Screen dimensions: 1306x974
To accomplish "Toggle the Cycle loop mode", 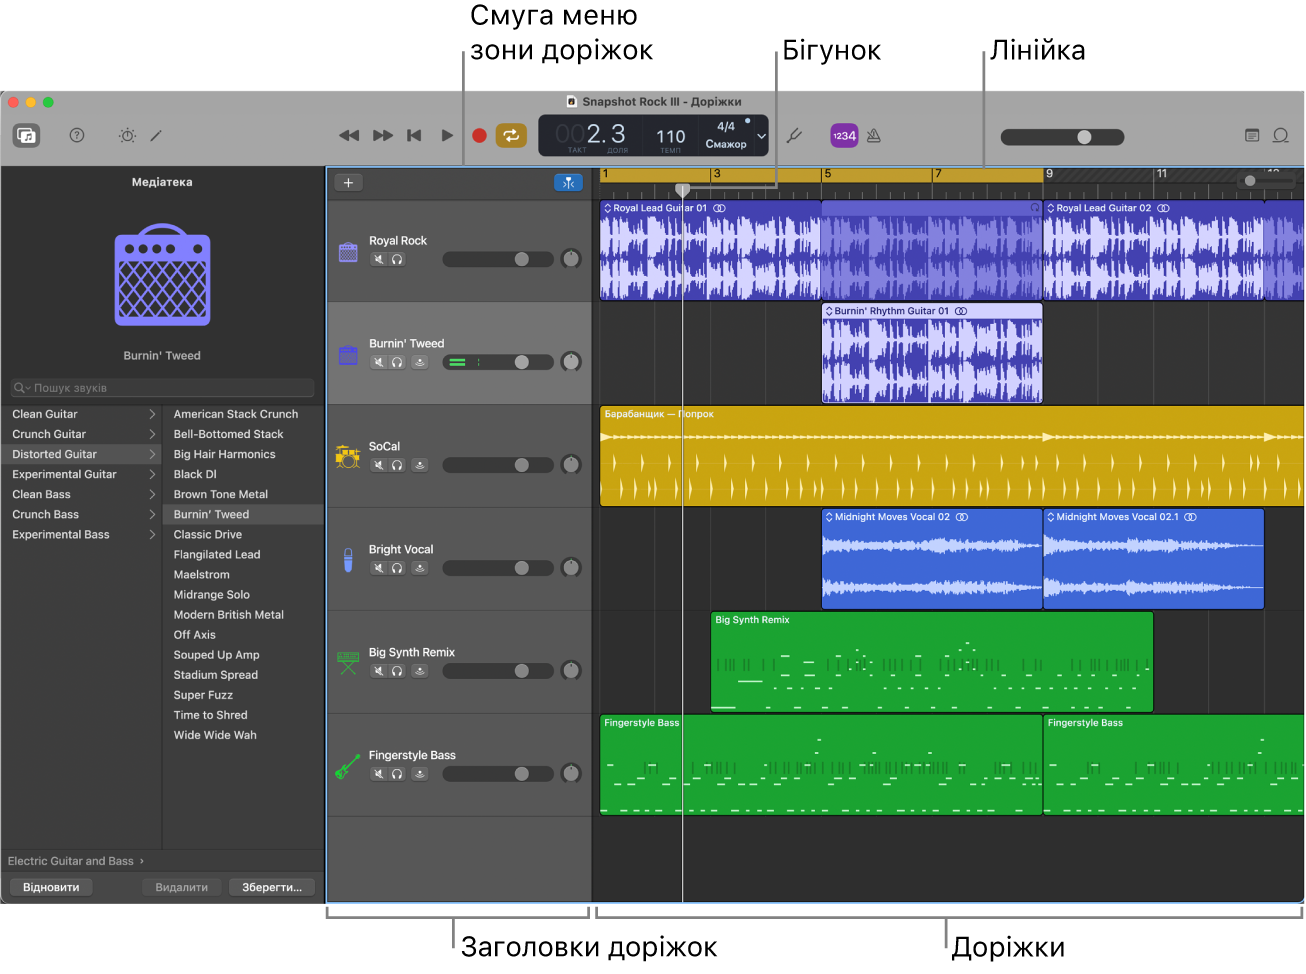I will point(511,135).
